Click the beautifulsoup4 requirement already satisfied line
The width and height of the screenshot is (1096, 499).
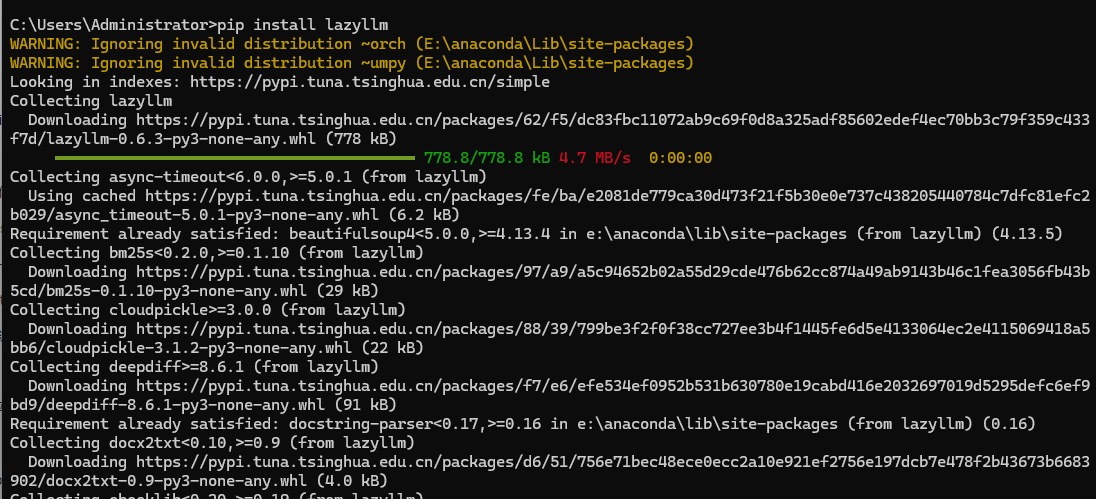tap(536, 233)
